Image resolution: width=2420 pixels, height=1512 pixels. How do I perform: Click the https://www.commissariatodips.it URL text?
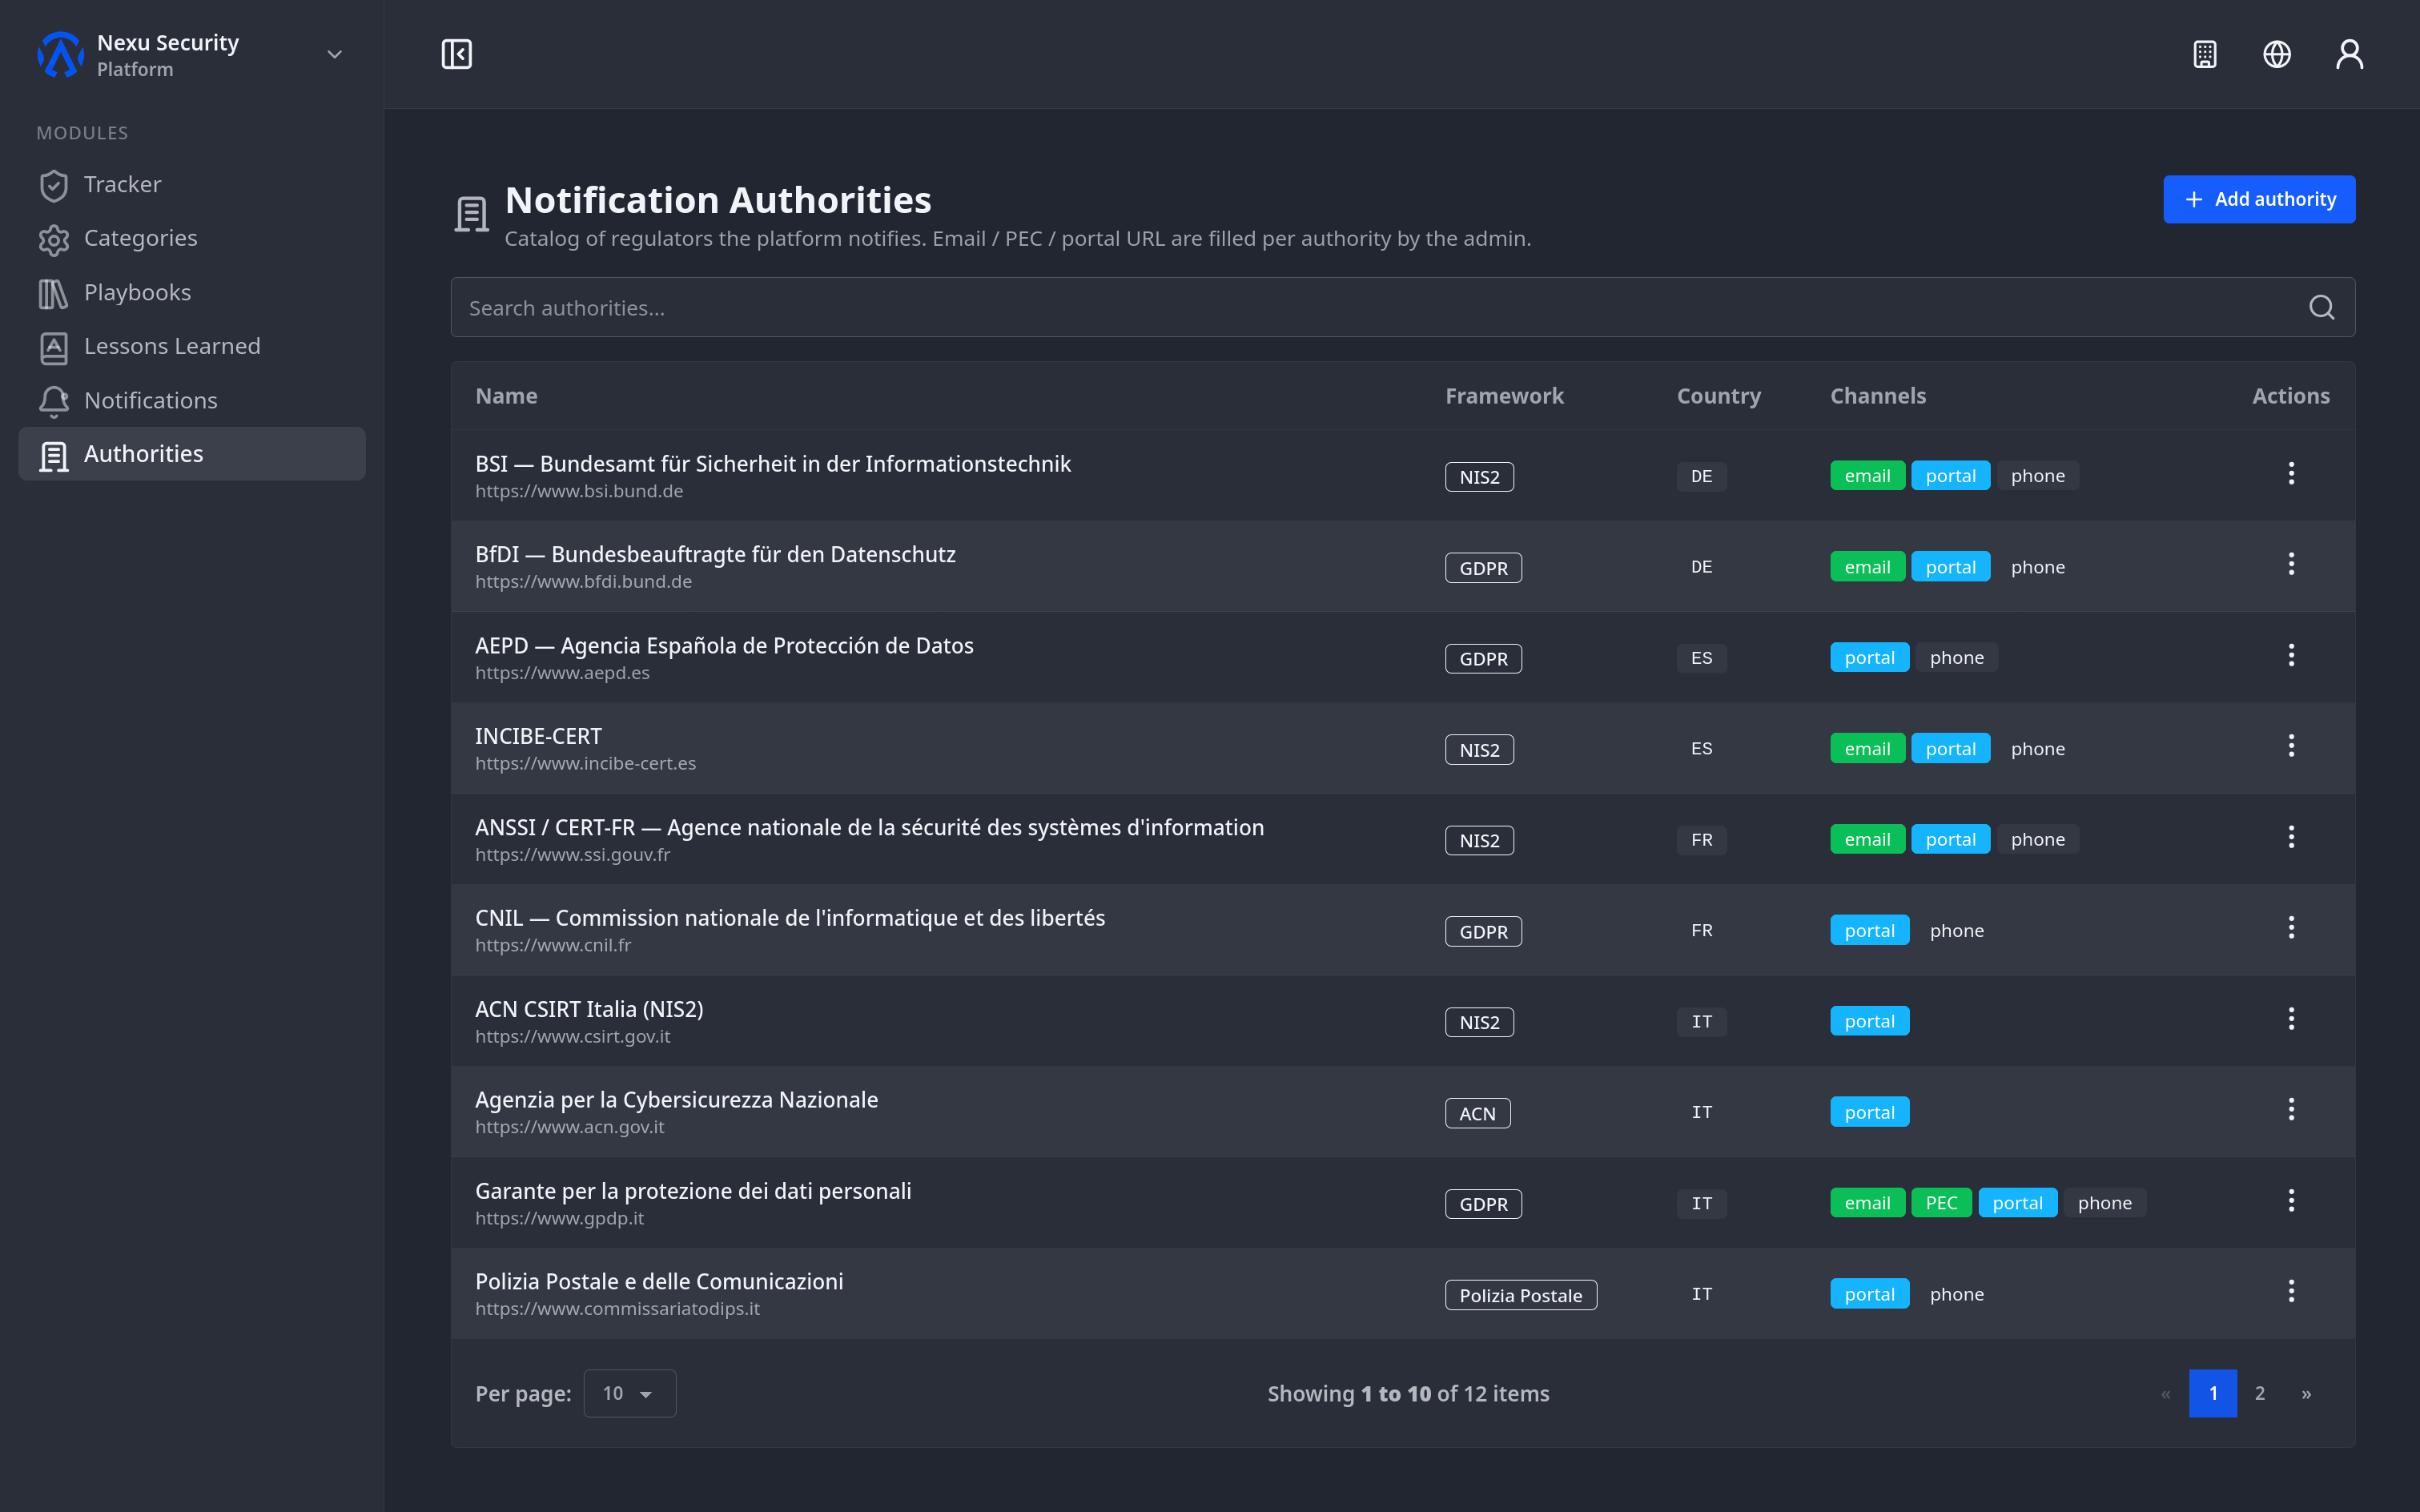click(617, 1308)
